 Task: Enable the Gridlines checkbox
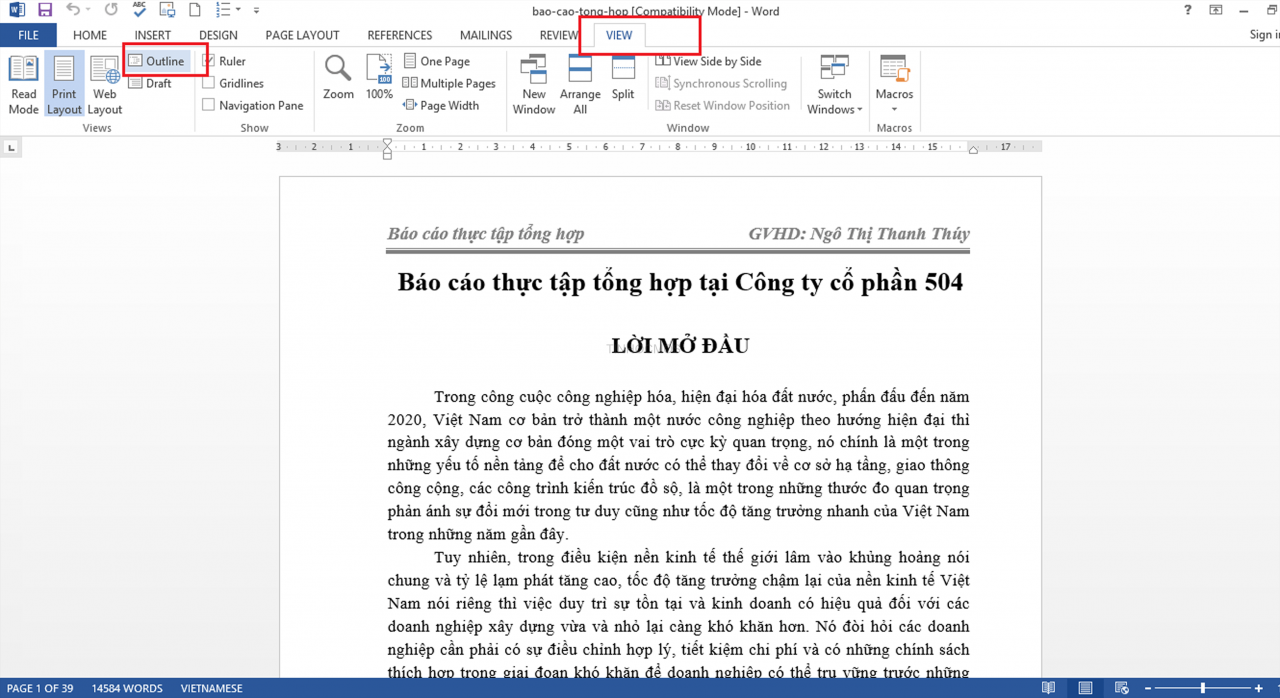click(233, 83)
